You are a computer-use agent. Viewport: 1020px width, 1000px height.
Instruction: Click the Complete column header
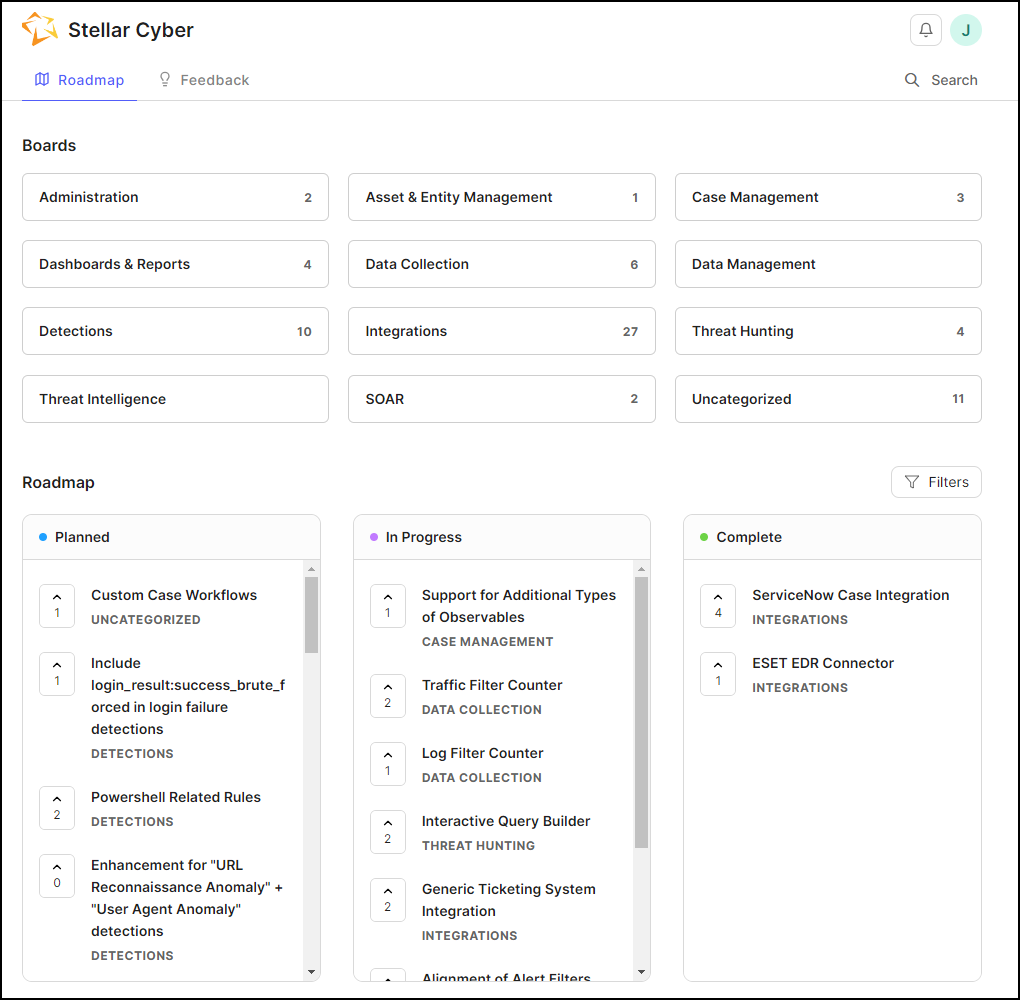coord(832,537)
